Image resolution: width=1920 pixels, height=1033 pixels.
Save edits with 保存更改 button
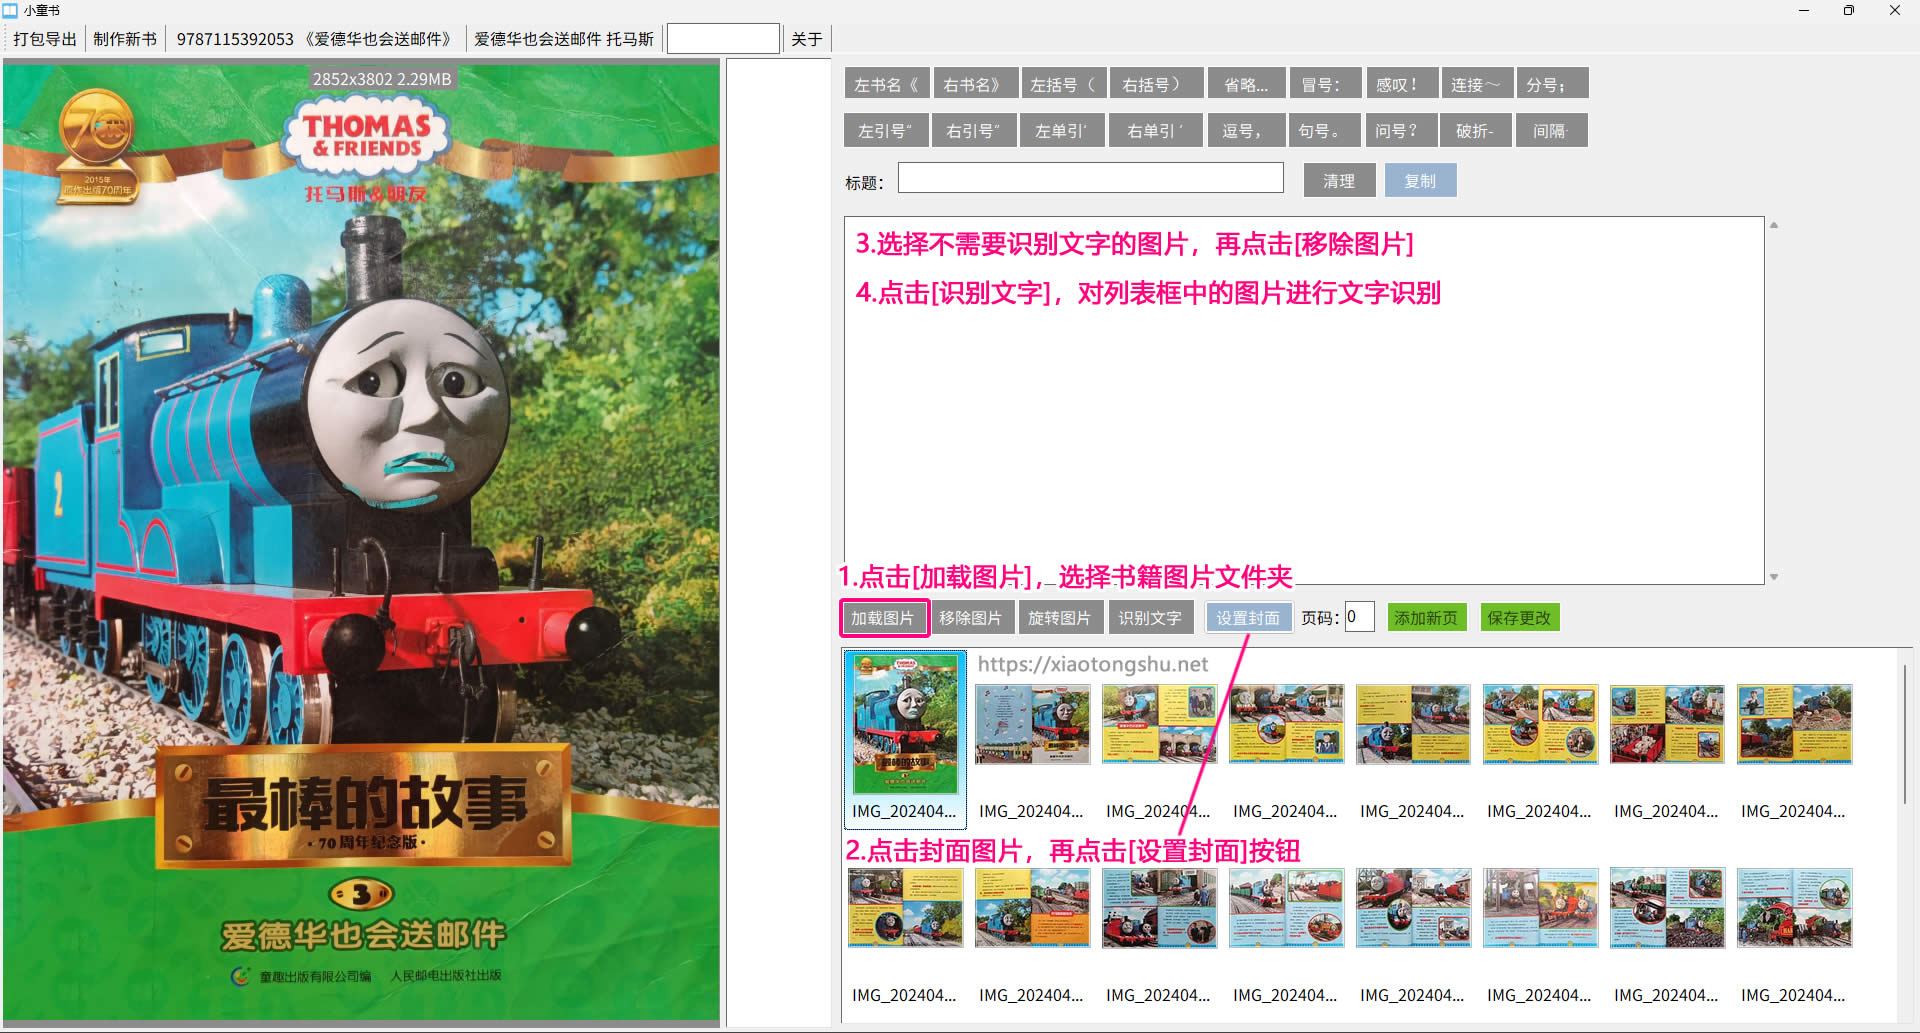[1520, 618]
